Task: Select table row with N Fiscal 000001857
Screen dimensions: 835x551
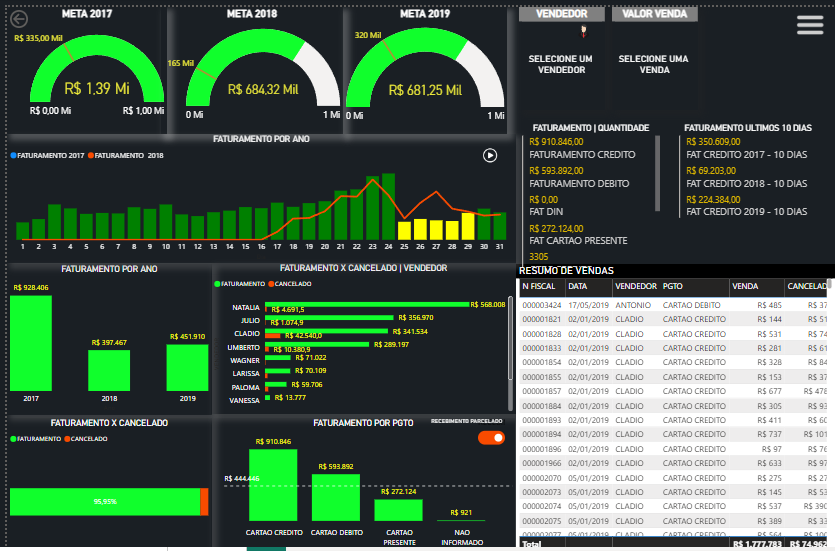Action: point(674,391)
